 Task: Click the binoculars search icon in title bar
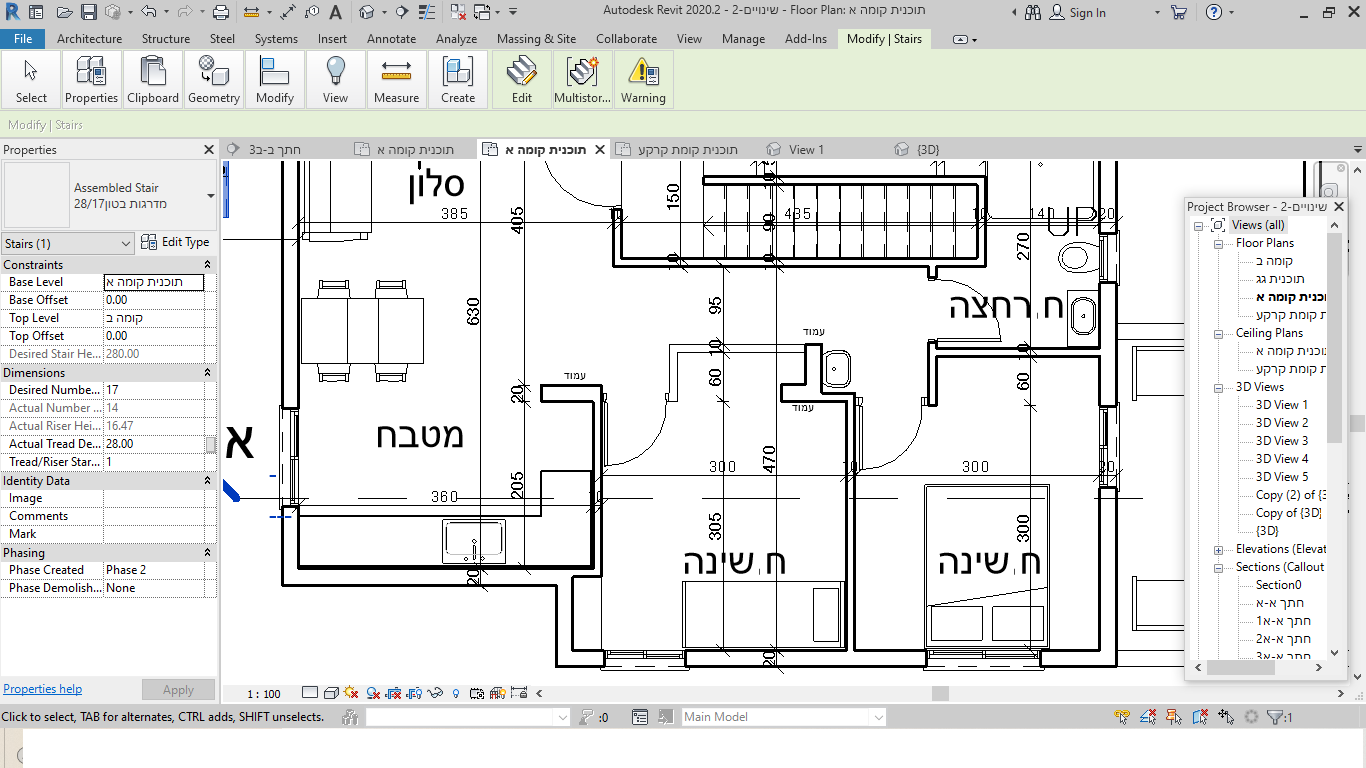pyautogui.click(x=1033, y=12)
